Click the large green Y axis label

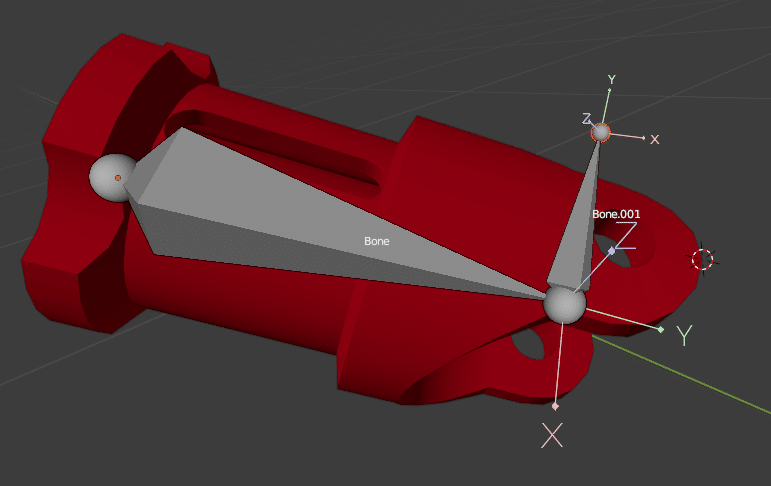pyautogui.click(x=684, y=335)
